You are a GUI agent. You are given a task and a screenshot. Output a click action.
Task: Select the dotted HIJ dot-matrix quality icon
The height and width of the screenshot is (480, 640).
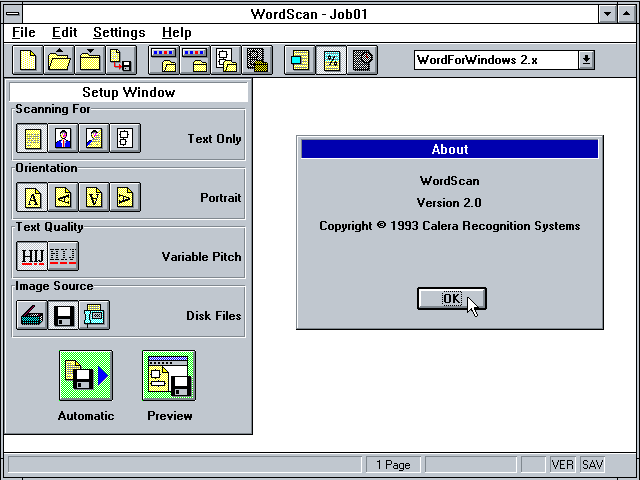click(x=63, y=256)
